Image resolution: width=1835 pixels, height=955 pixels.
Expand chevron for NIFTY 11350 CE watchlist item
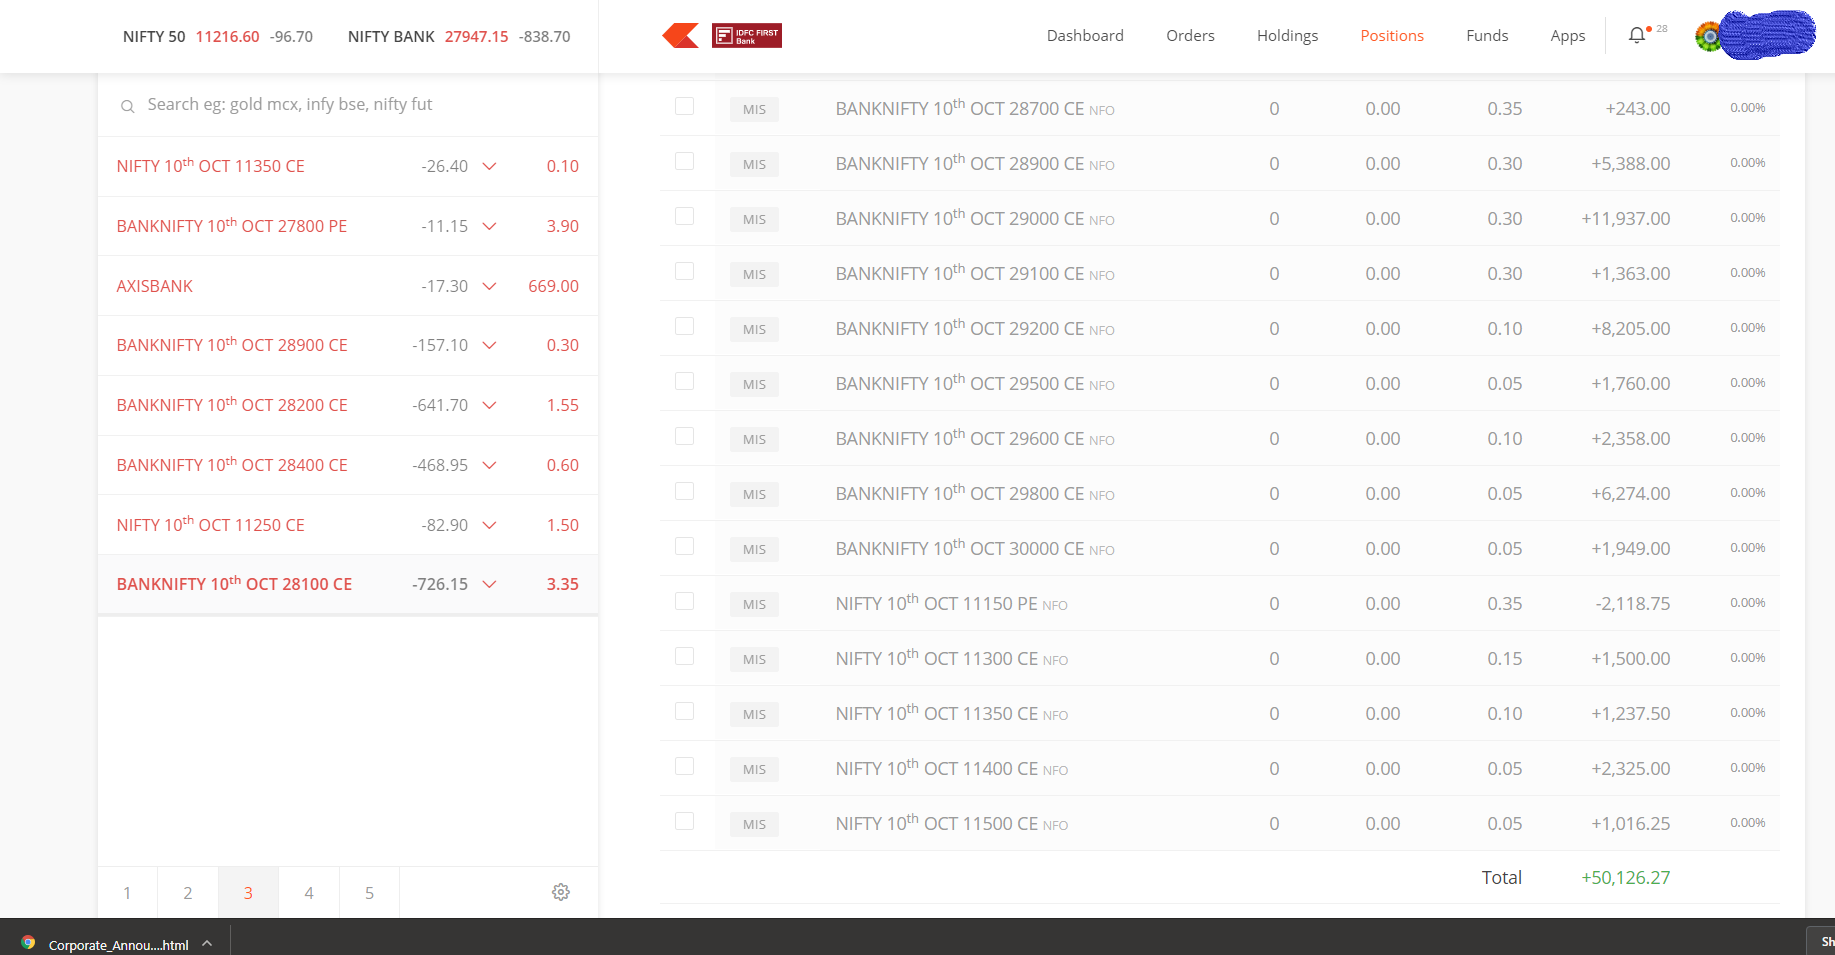489,166
